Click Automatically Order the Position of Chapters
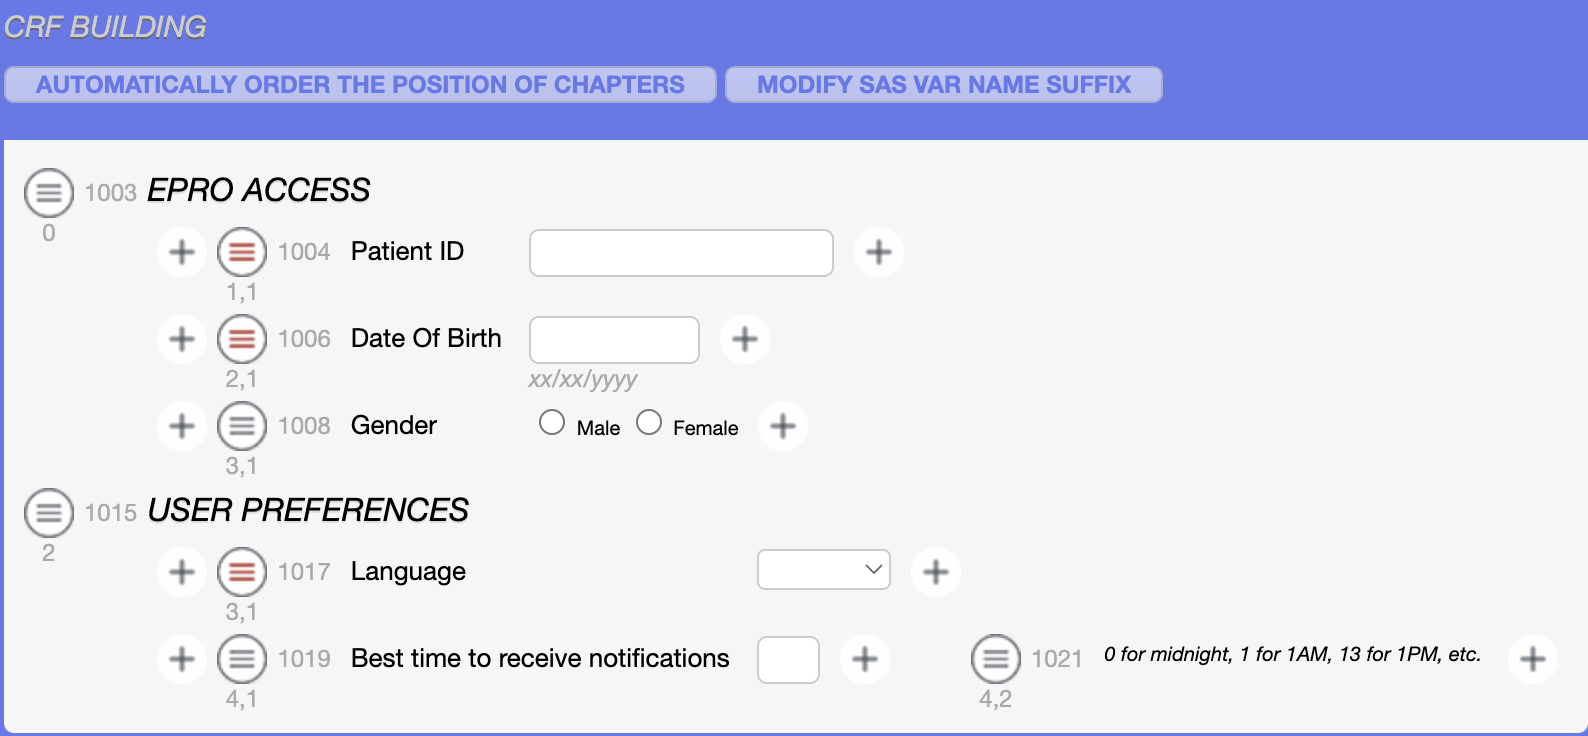Image resolution: width=1588 pixels, height=736 pixels. [x=360, y=85]
